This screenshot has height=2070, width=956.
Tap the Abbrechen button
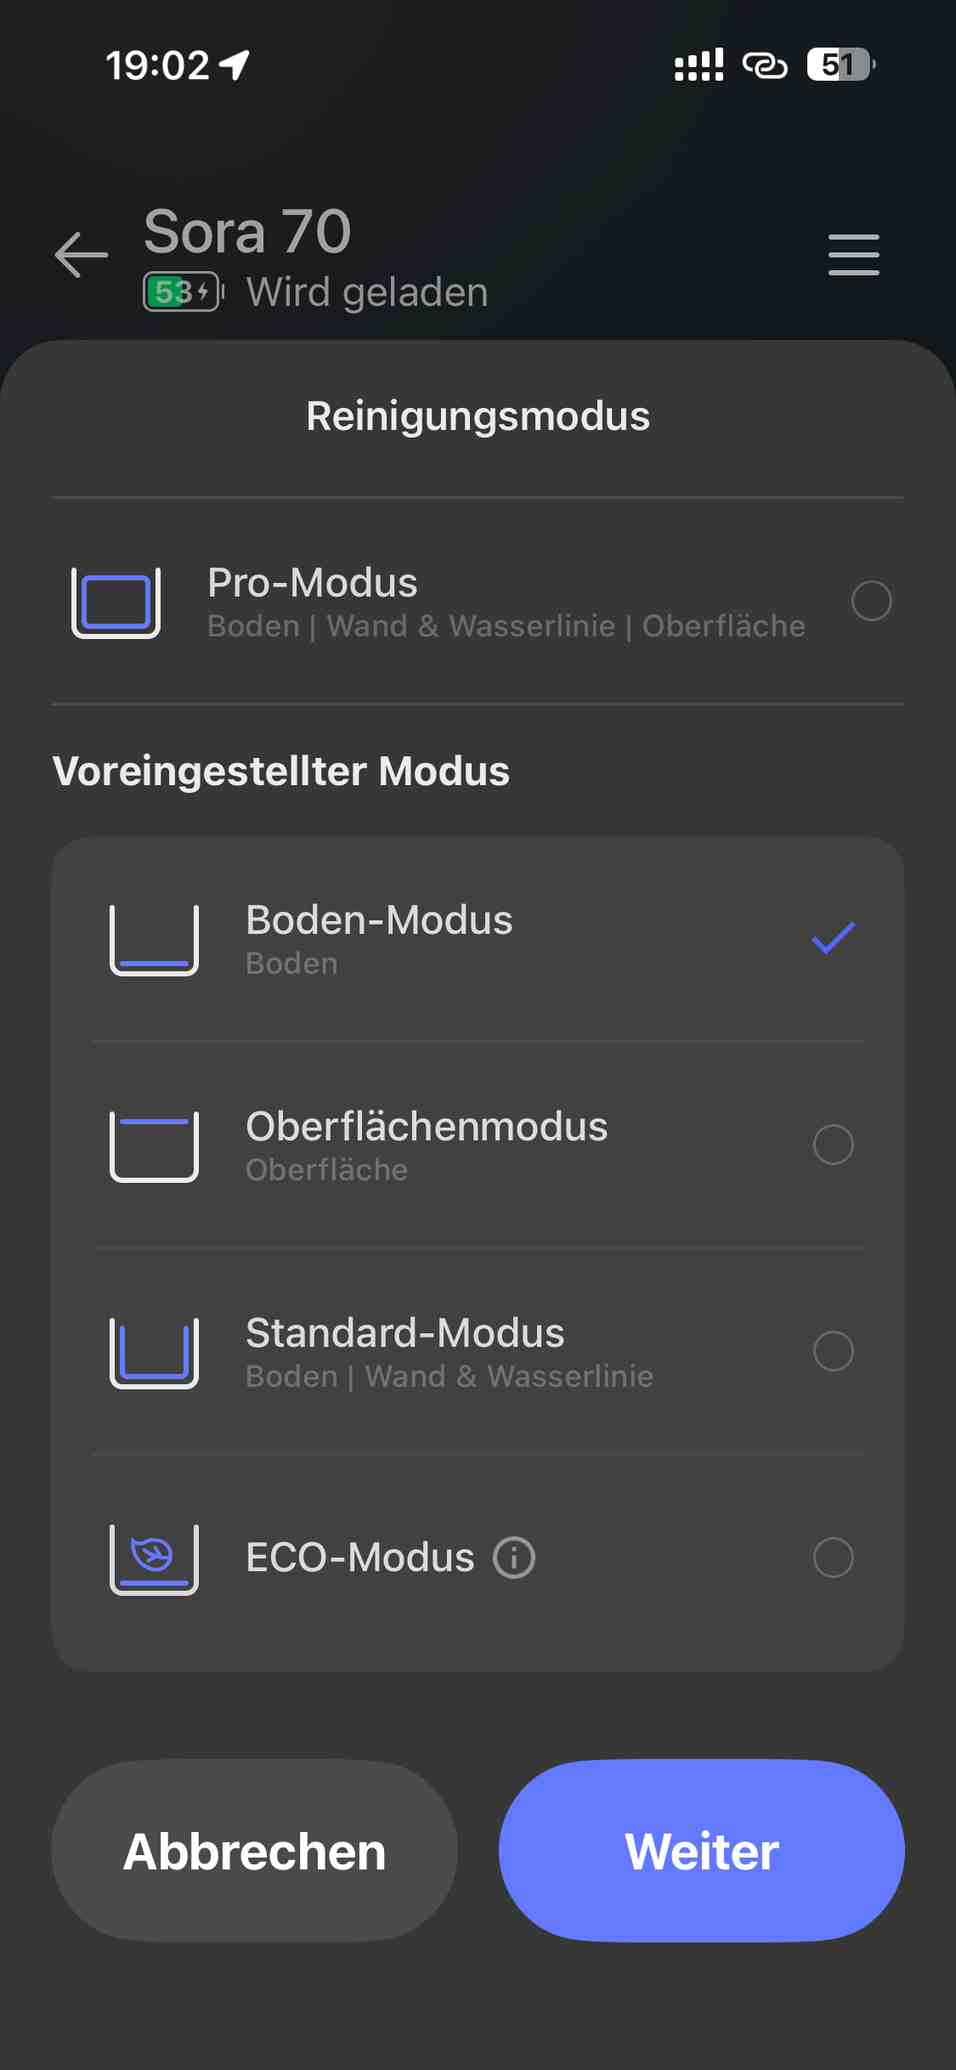click(x=254, y=1851)
